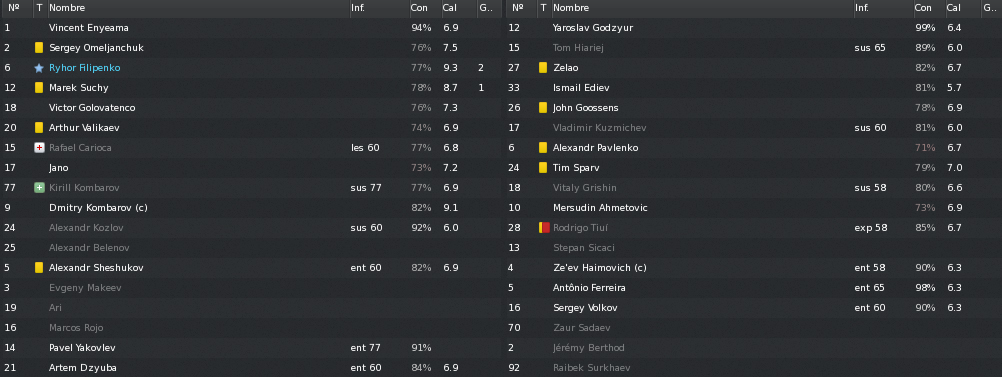Select Ze'ev Haimovich (c) row
The height and width of the screenshot is (377, 1002).
753,268
